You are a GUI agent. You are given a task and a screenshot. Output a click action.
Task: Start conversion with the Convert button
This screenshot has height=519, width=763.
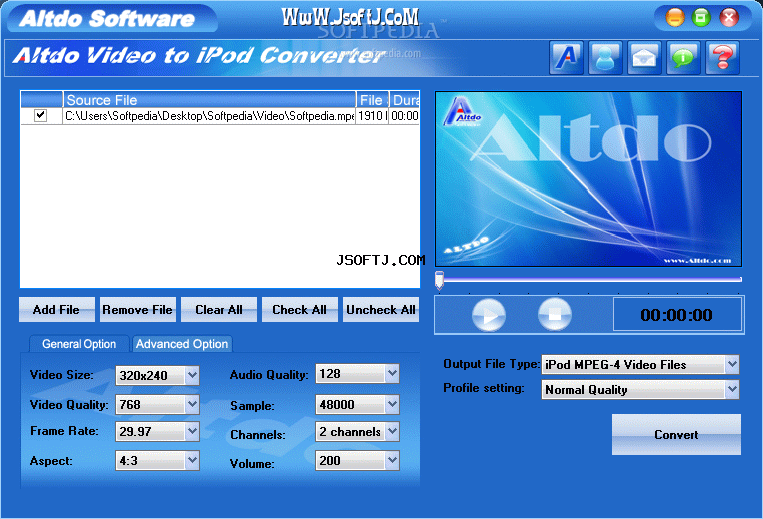pos(676,434)
